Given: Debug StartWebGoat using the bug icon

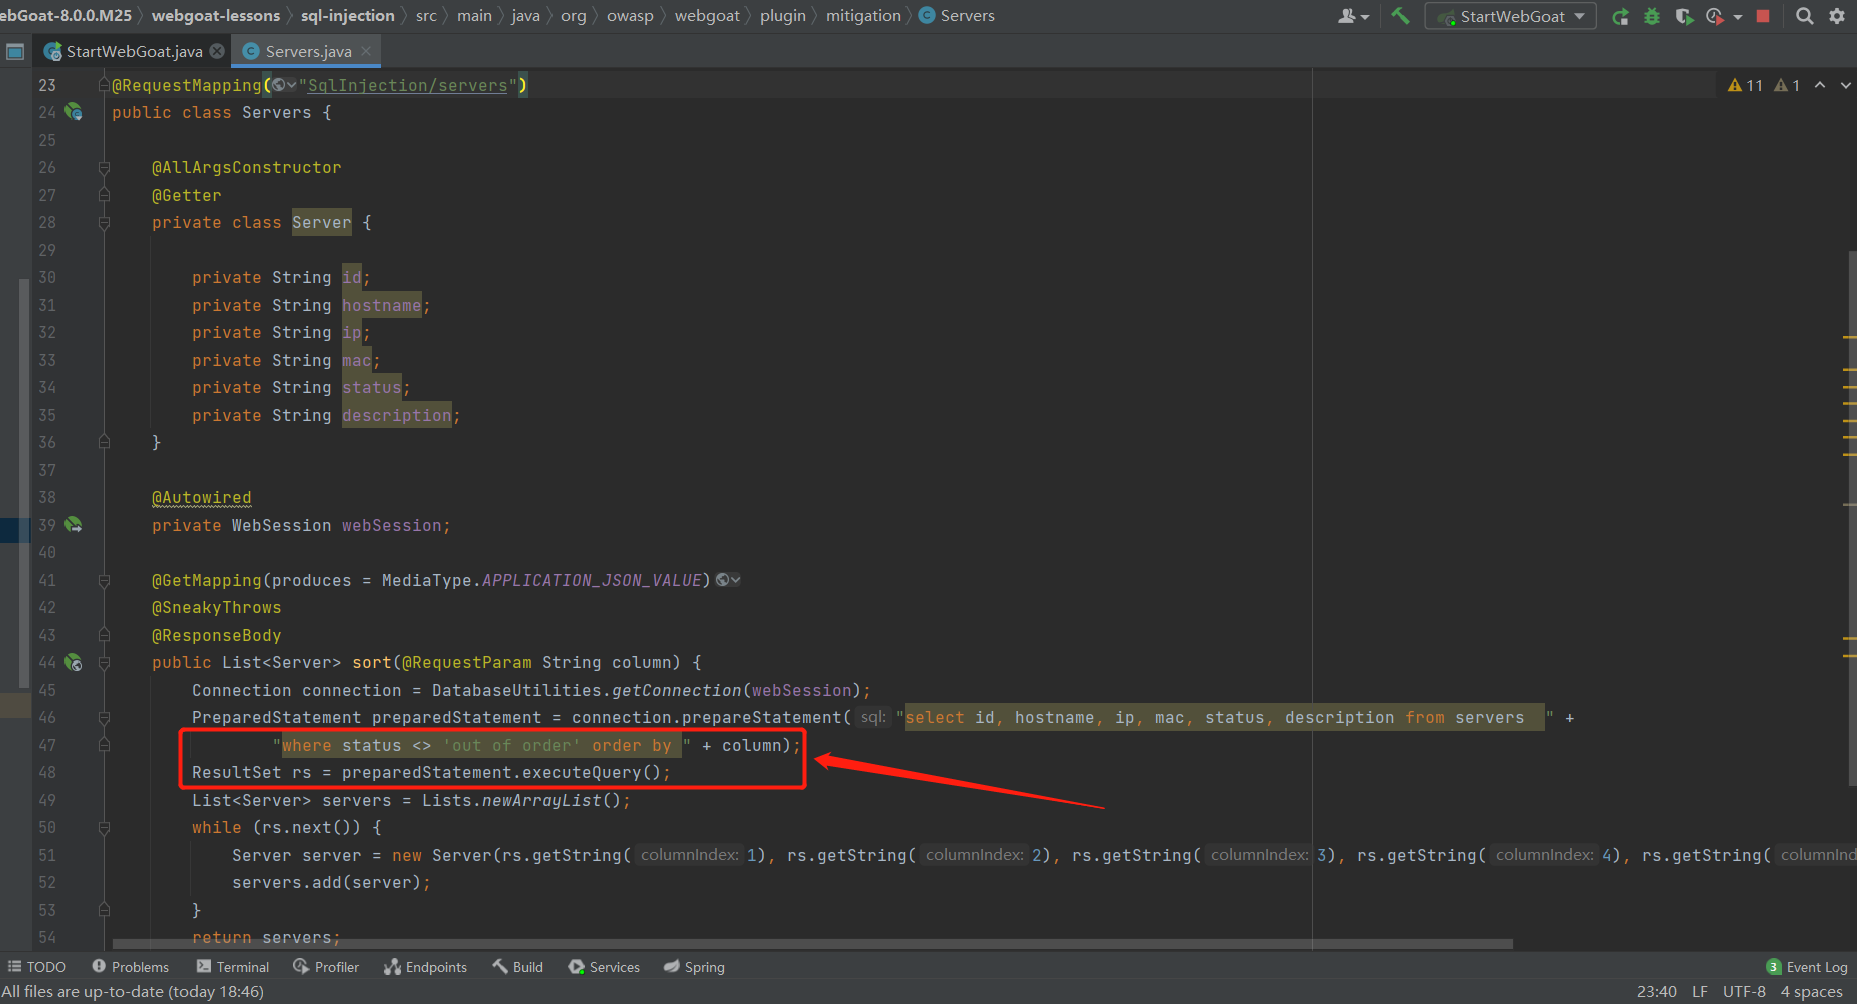Looking at the screenshot, I should coord(1651,16).
